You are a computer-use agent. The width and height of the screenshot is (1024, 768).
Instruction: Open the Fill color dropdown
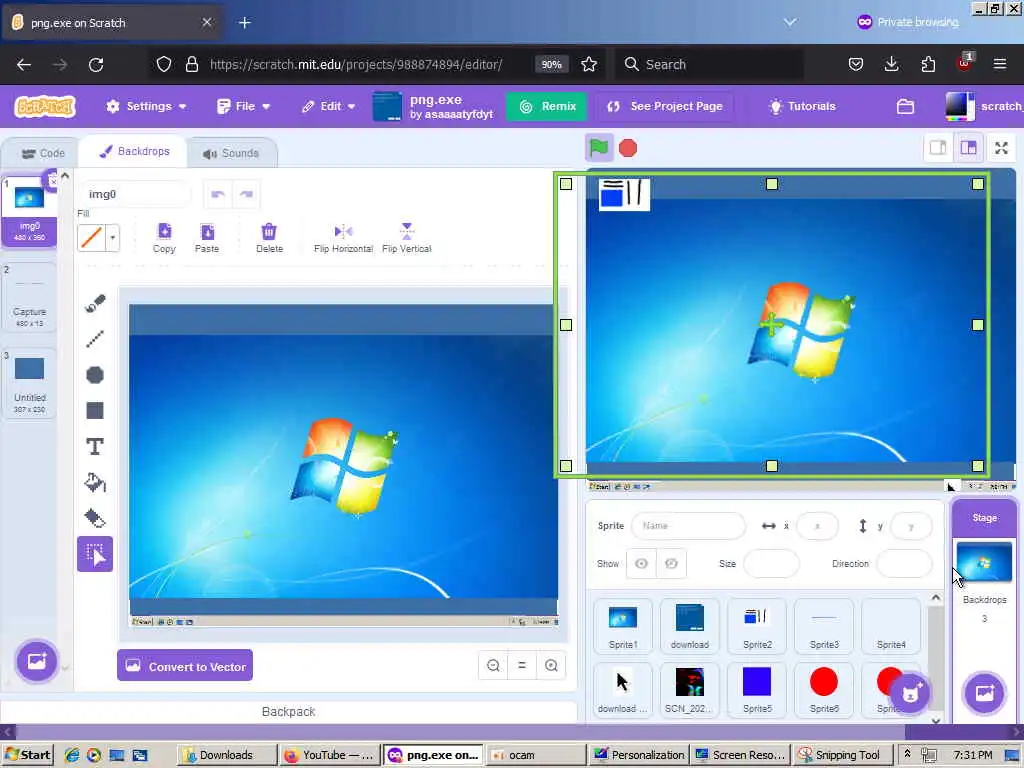click(x=113, y=238)
